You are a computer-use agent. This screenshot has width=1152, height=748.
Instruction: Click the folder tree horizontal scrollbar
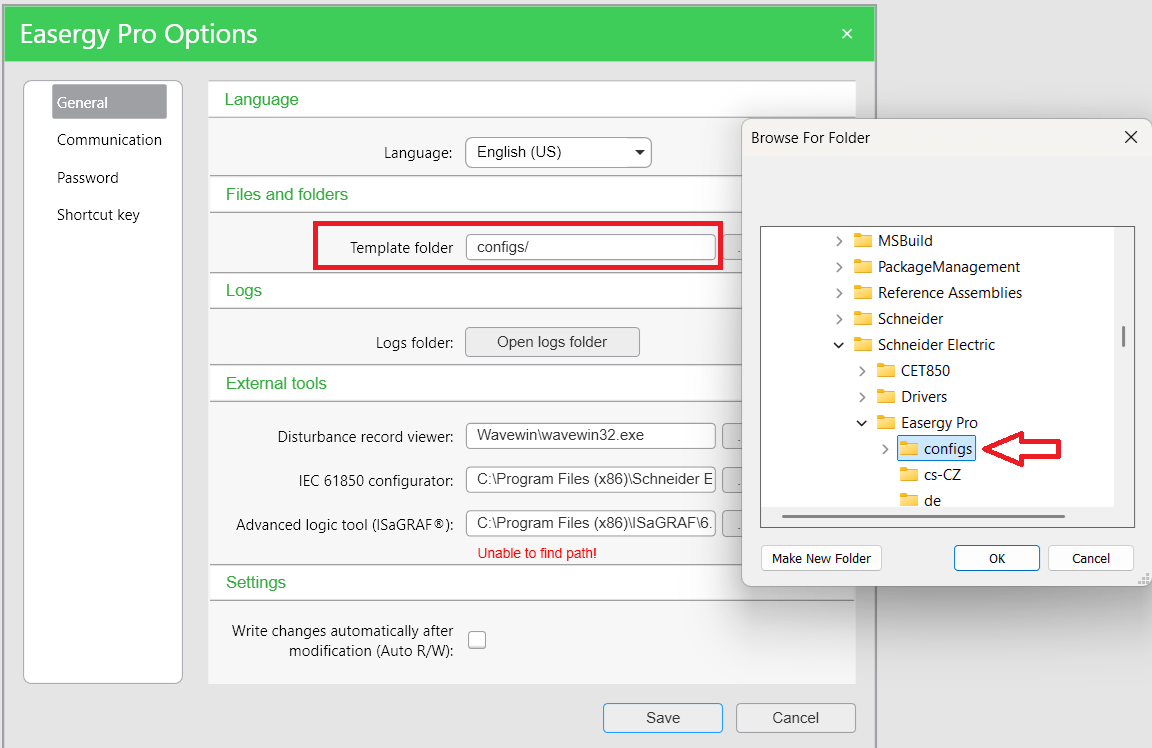924,517
